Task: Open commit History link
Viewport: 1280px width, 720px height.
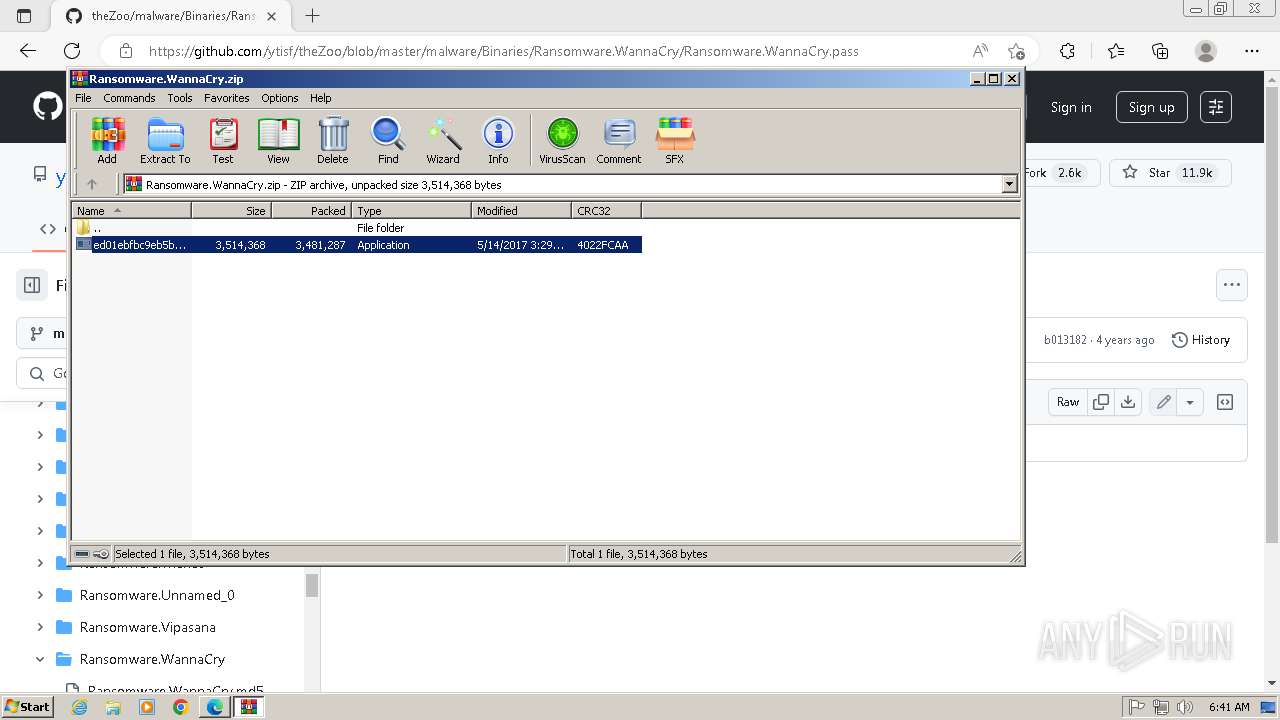Action: [1200, 340]
